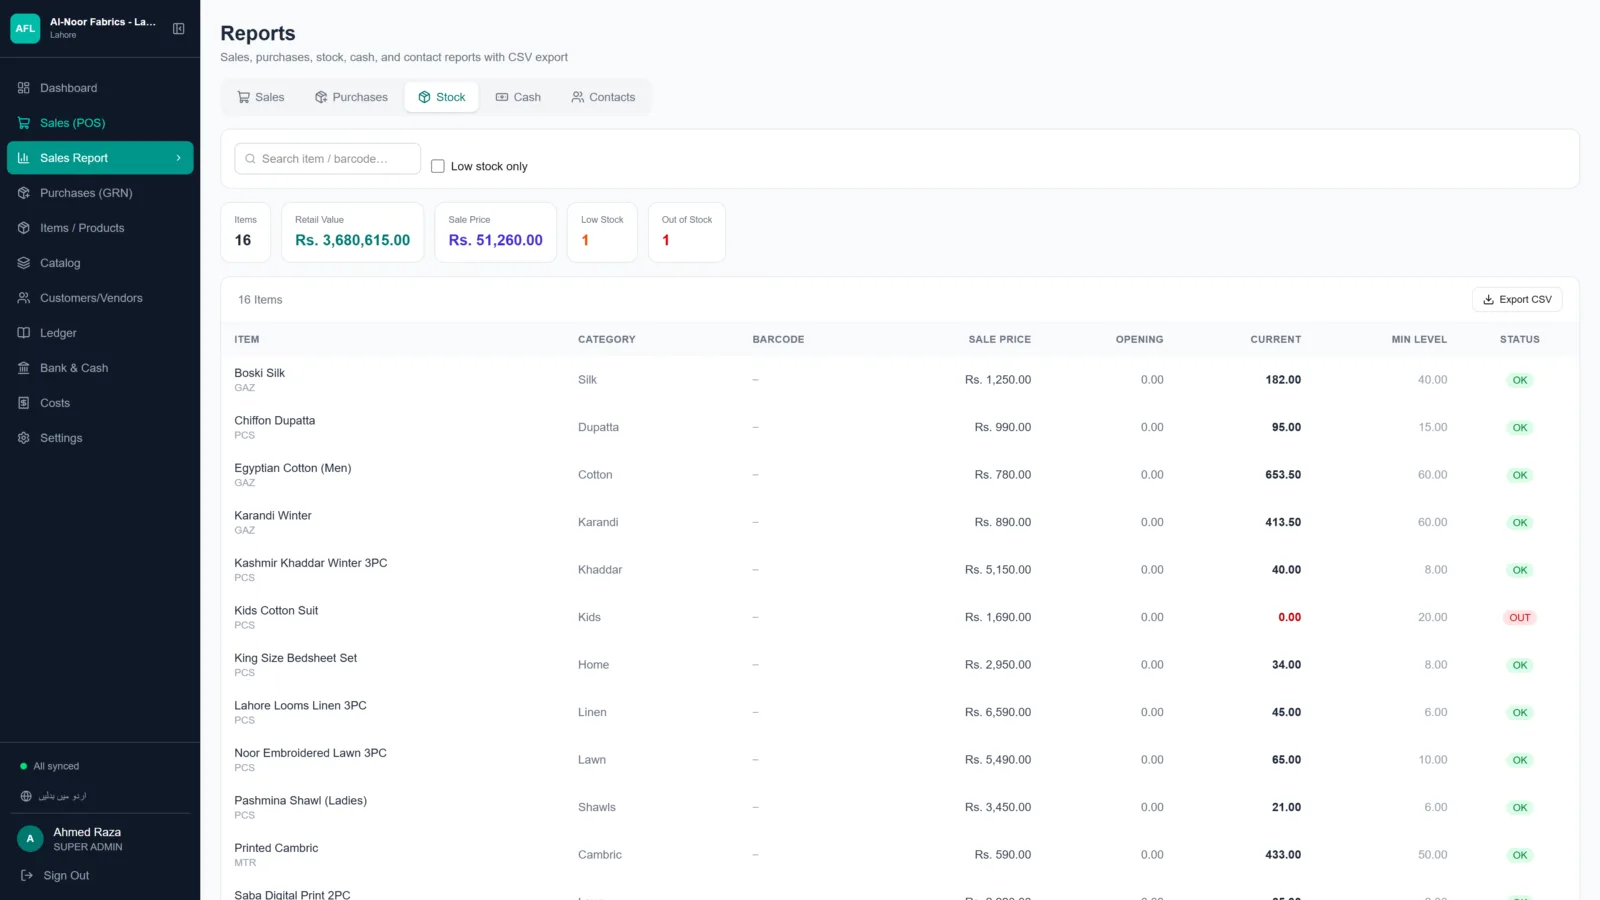Click the language globe icon
Screen dimensions: 1600x900
click(26, 796)
